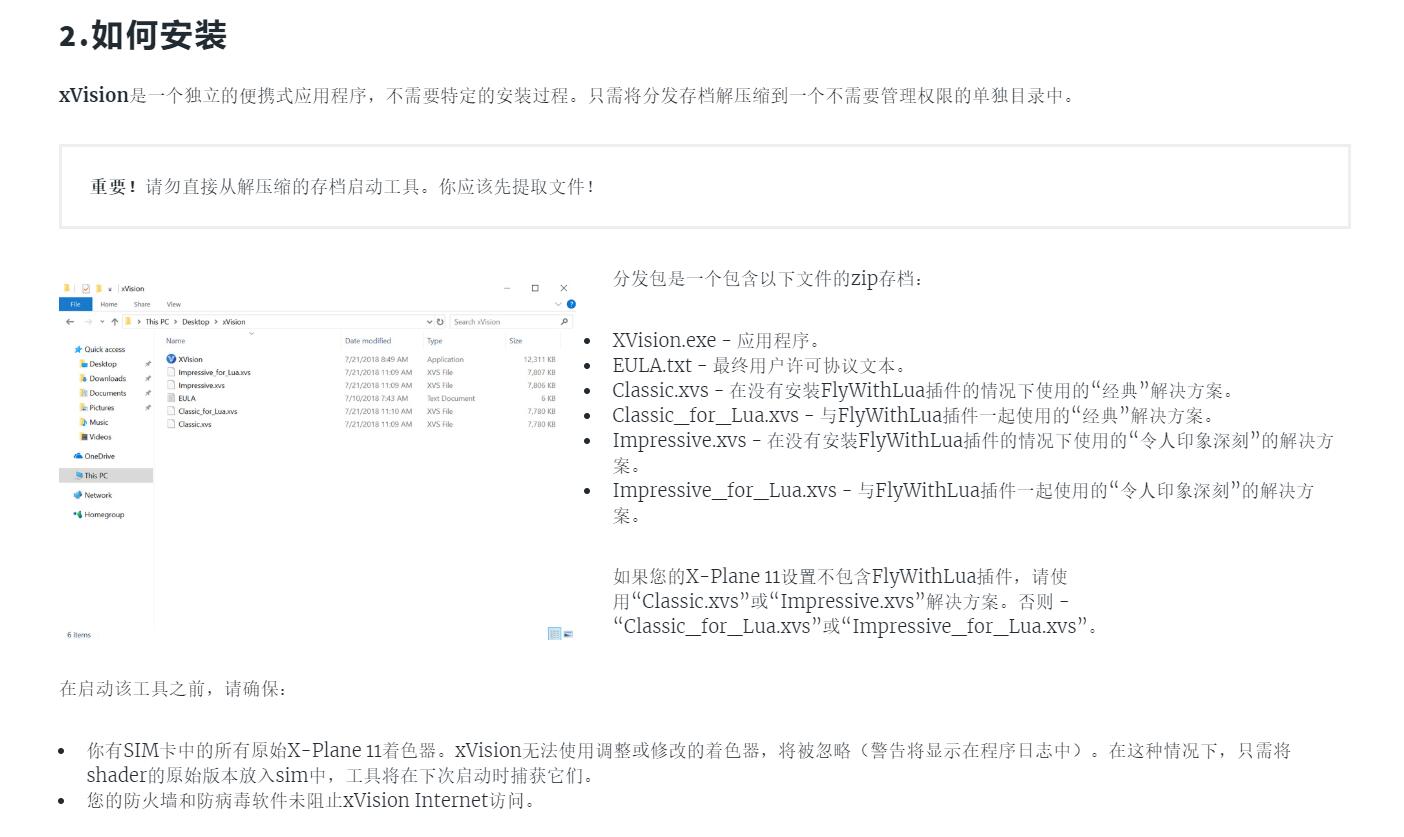The image size is (1404, 837).
Task: Switch to details view icon in status bar
Action: [x=554, y=634]
